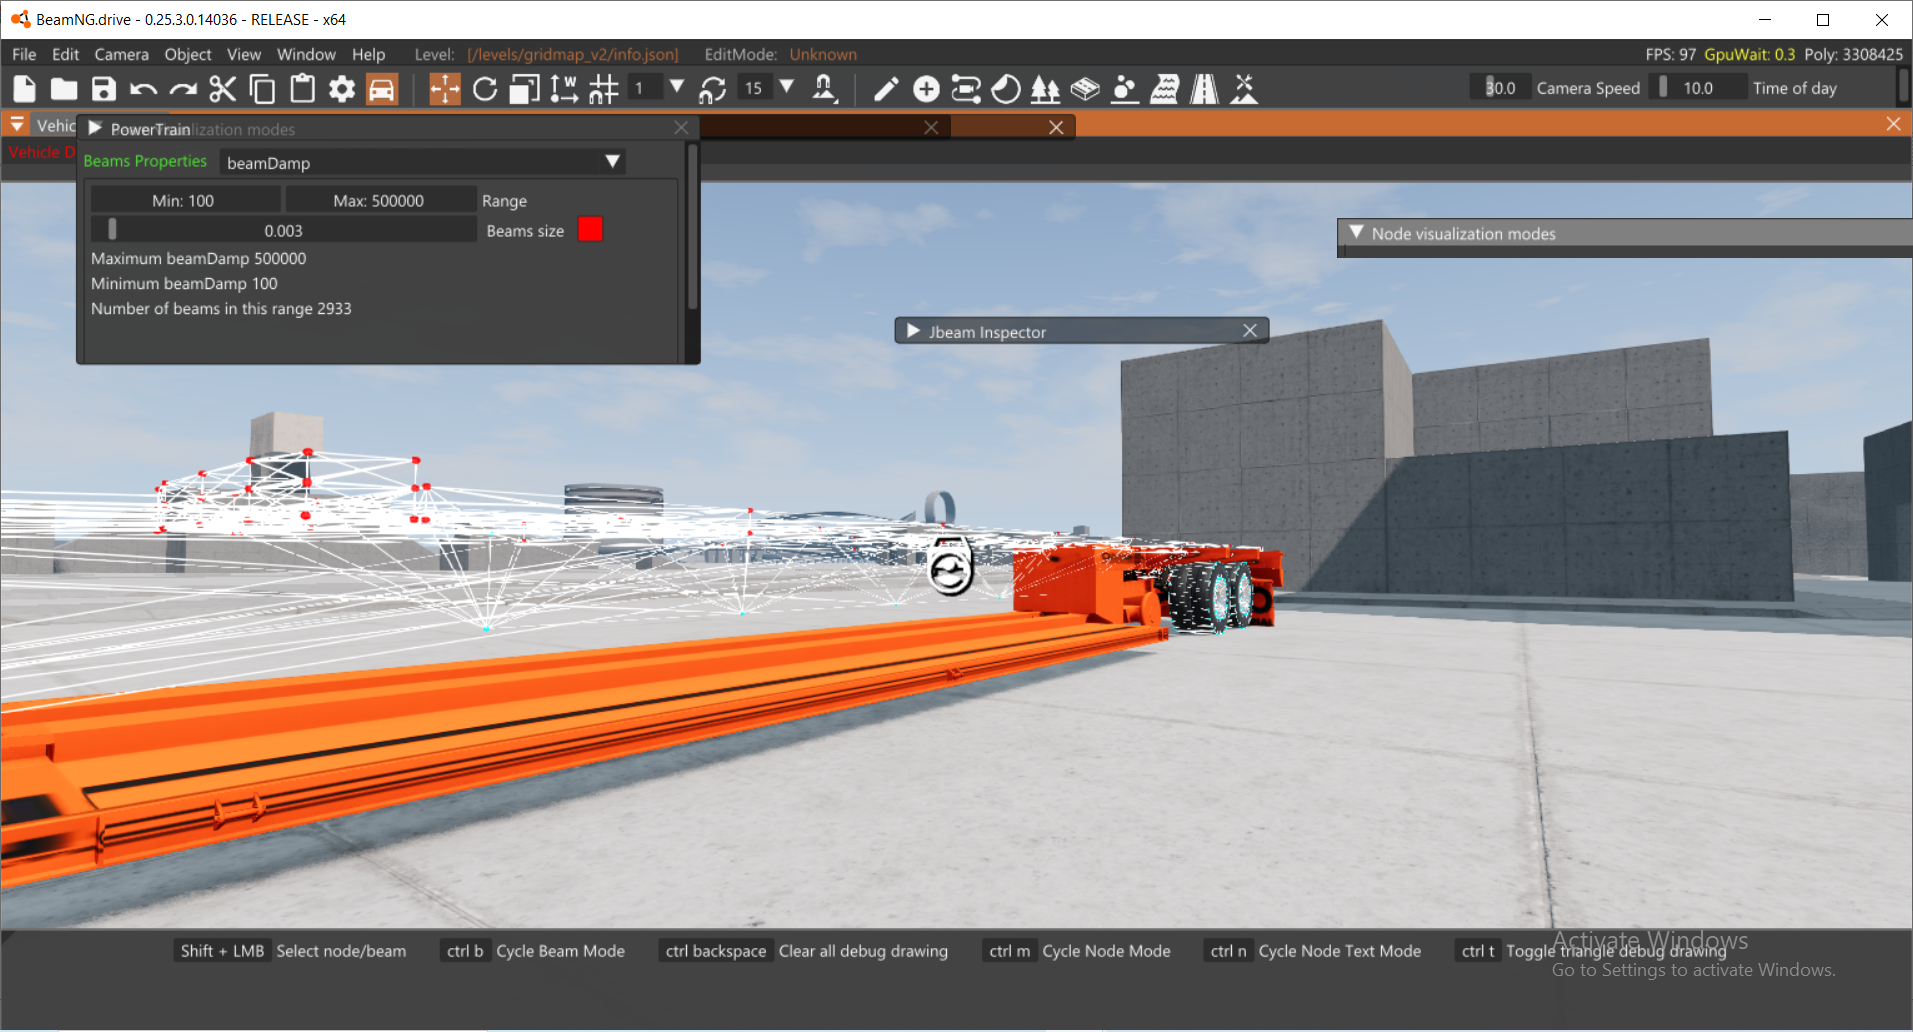Click the Time of day input field
The width and height of the screenshot is (1913, 1032).
1700,87
